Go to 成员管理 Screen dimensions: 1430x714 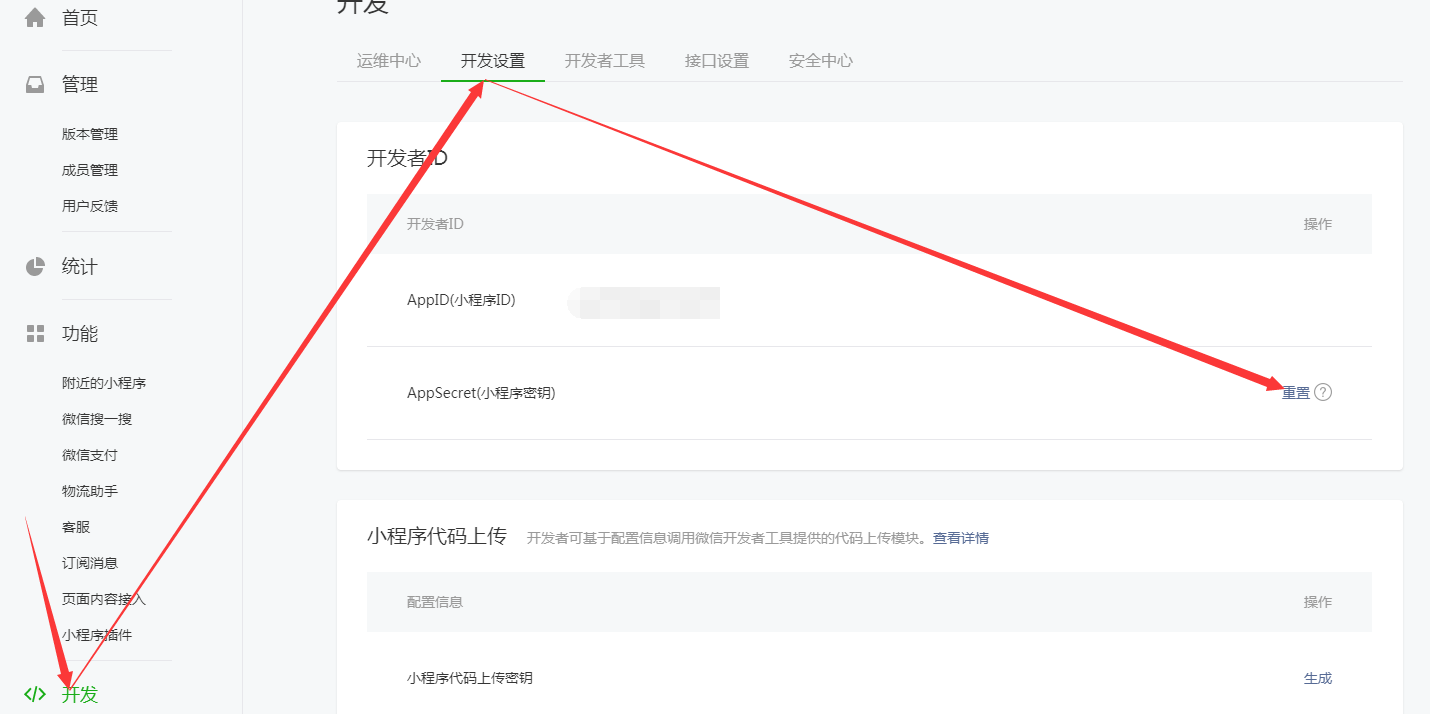point(90,170)
